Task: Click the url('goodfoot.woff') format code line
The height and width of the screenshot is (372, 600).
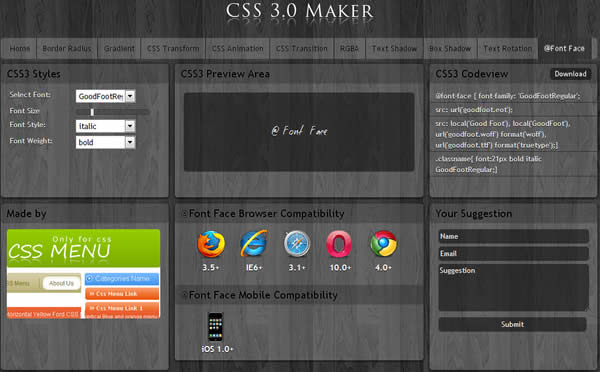Action: click(491, 134)
